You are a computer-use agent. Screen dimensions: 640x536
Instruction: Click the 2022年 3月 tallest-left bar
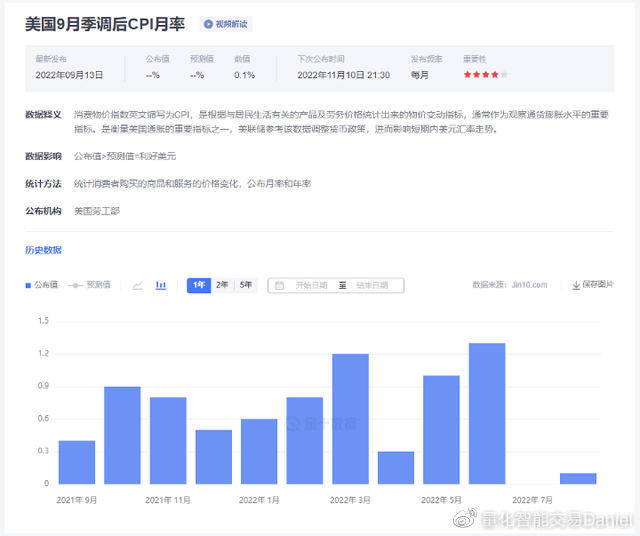pos(350,419)
